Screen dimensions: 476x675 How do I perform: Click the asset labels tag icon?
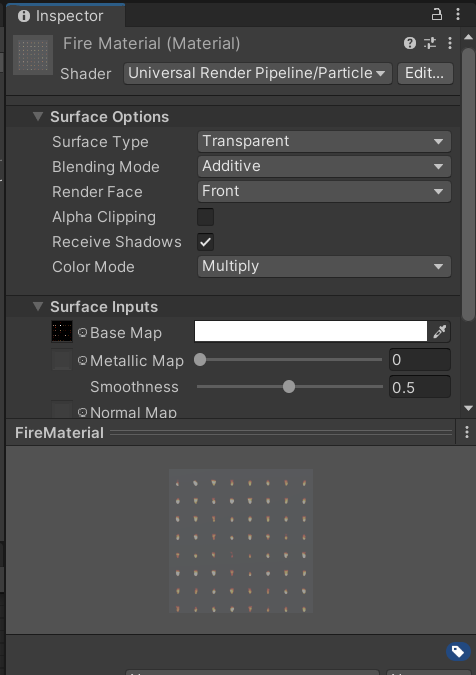458,652
